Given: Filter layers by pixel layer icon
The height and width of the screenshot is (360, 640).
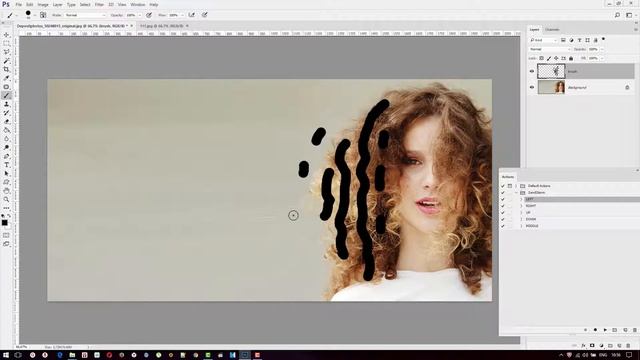Looking at the screenshot, I should point(563,40).
